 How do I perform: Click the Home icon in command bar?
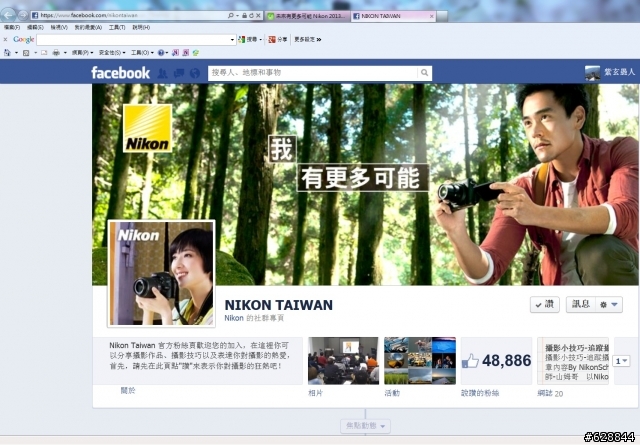click(7, 53)
